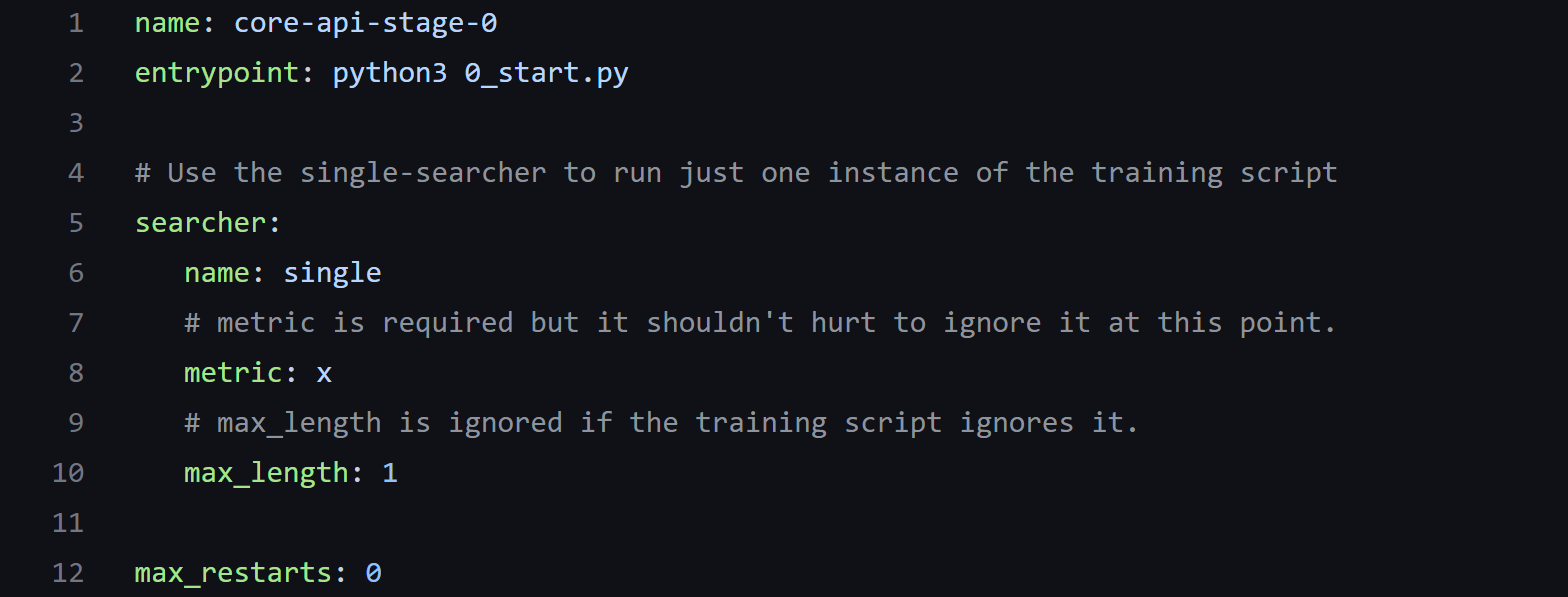
Task: Click the value 'single' on line 6
Action: 332,273
